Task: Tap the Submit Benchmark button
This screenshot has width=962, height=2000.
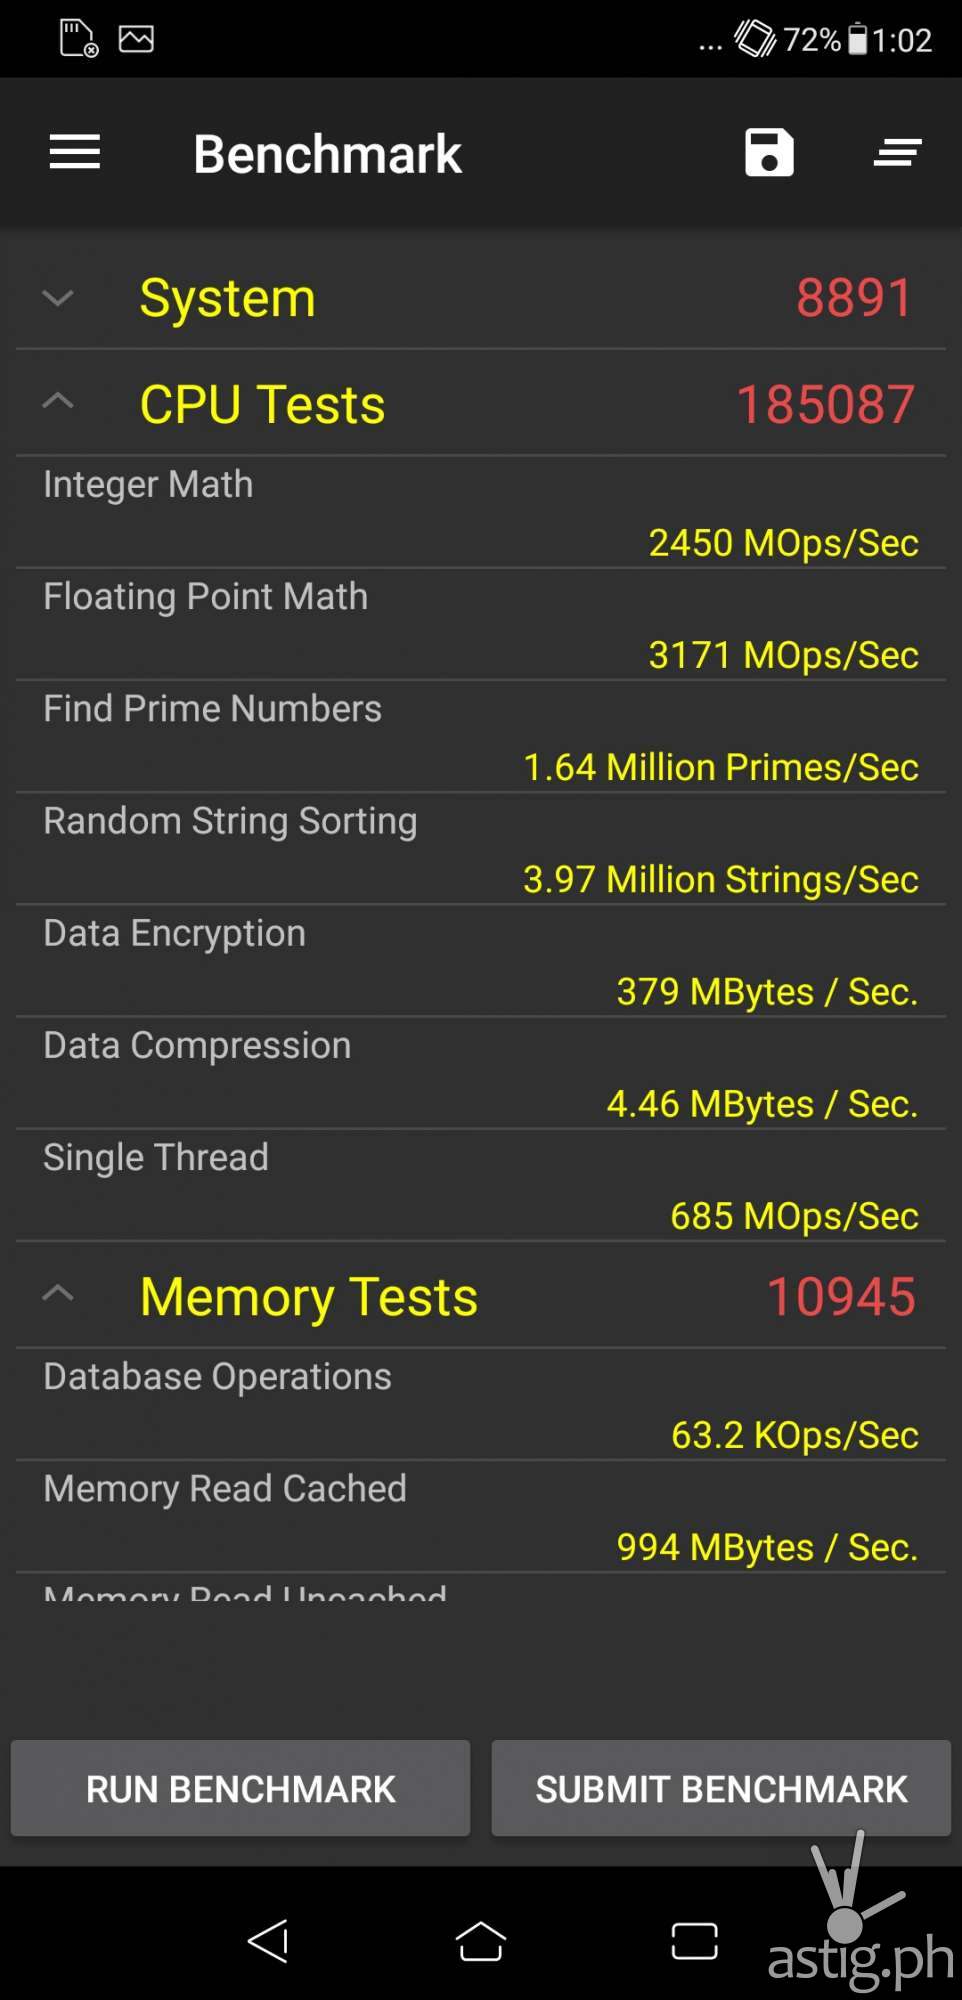Action: [x=721, y=1789]
